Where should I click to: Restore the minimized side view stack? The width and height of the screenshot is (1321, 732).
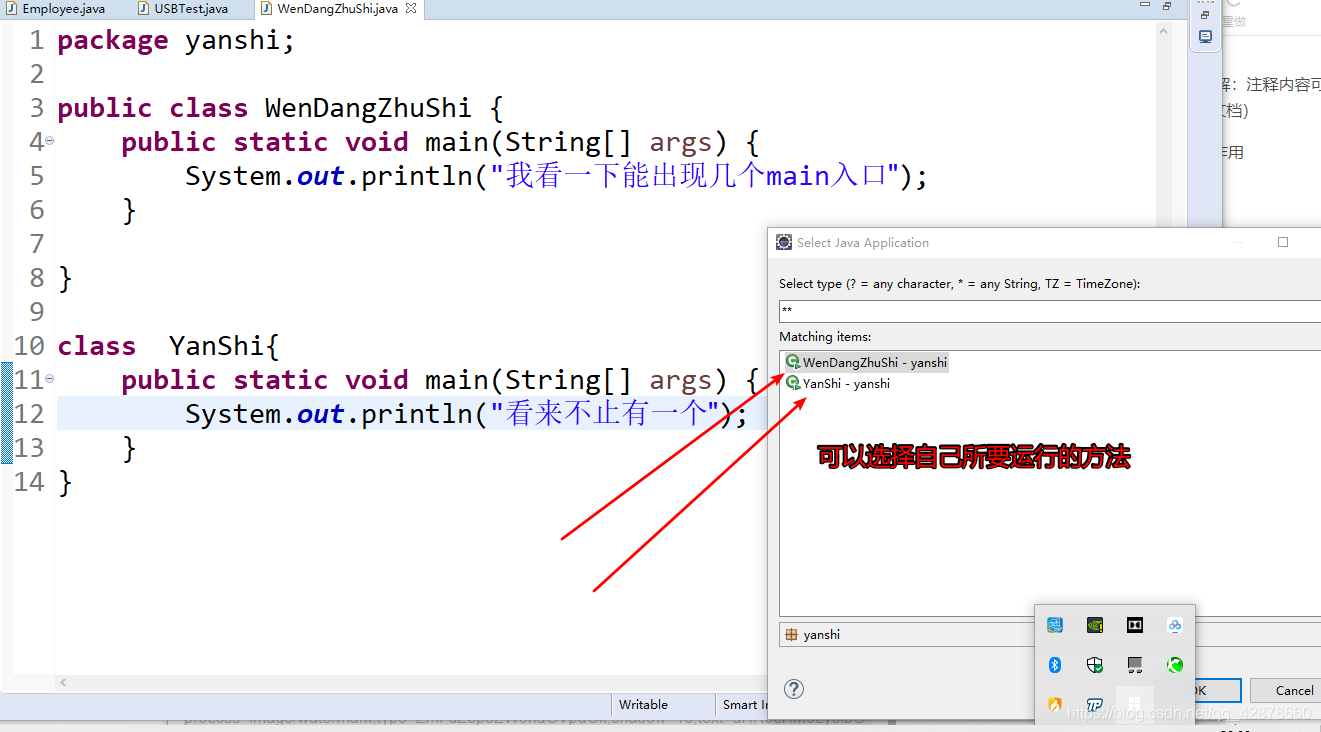click(1205, 15)
